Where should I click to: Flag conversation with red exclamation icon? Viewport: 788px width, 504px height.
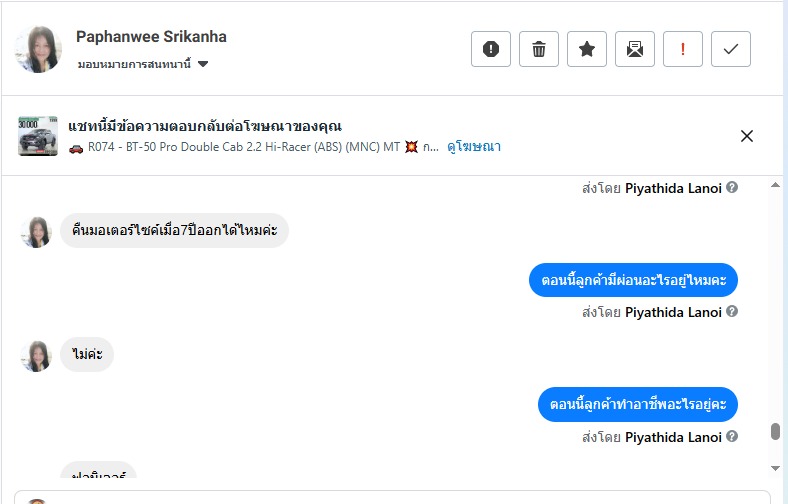[683, 49]
